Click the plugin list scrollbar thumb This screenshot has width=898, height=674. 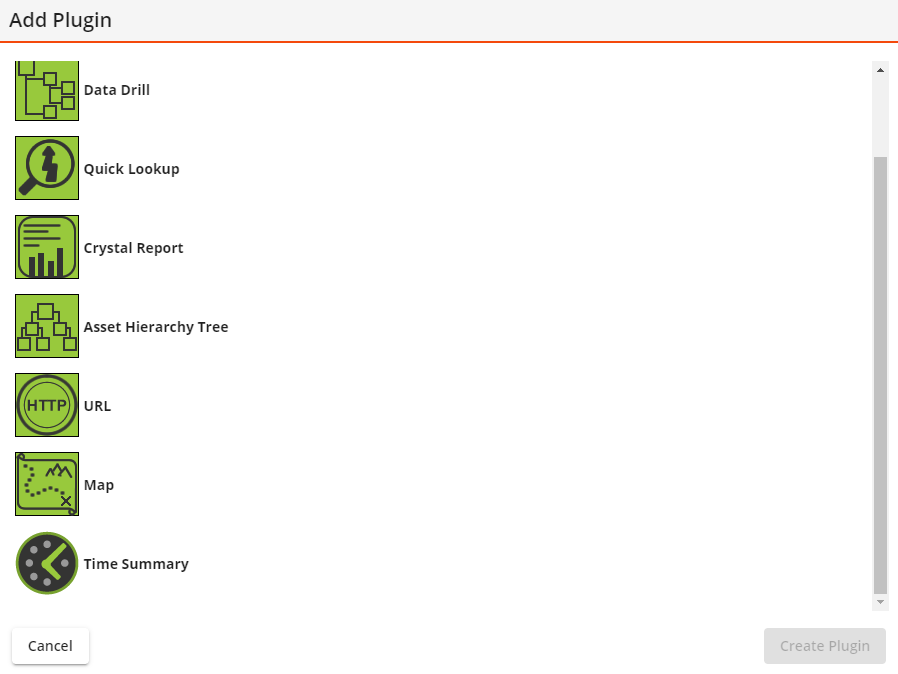coord(880,375)
